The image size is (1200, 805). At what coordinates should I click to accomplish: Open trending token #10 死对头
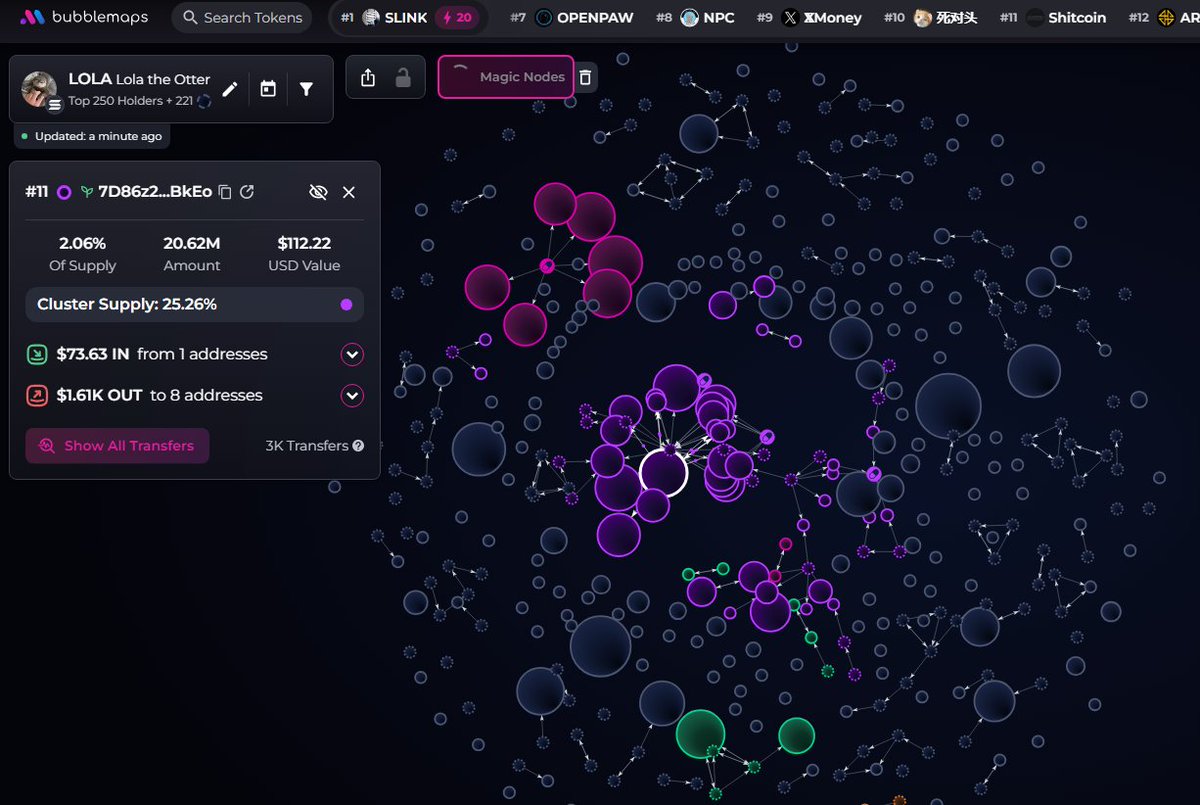931,17
